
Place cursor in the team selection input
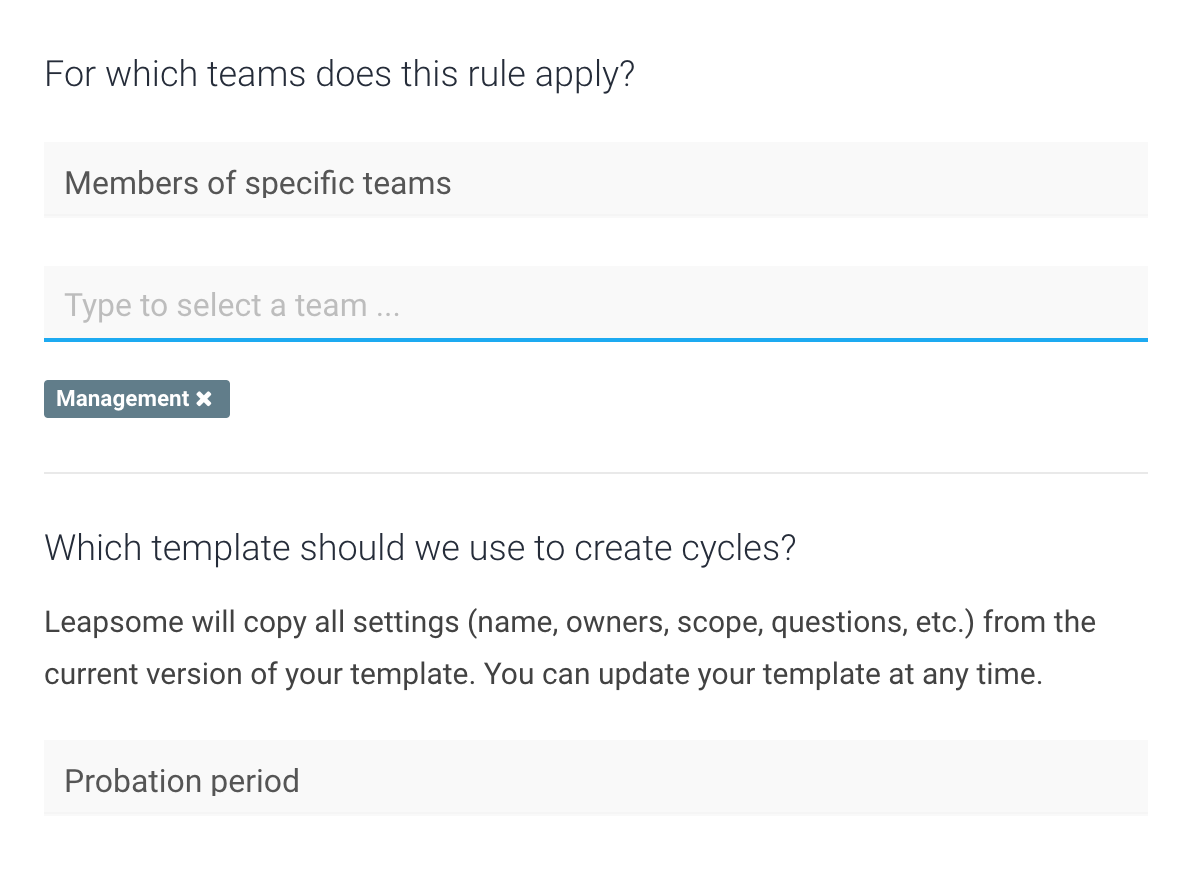(596, 304)
